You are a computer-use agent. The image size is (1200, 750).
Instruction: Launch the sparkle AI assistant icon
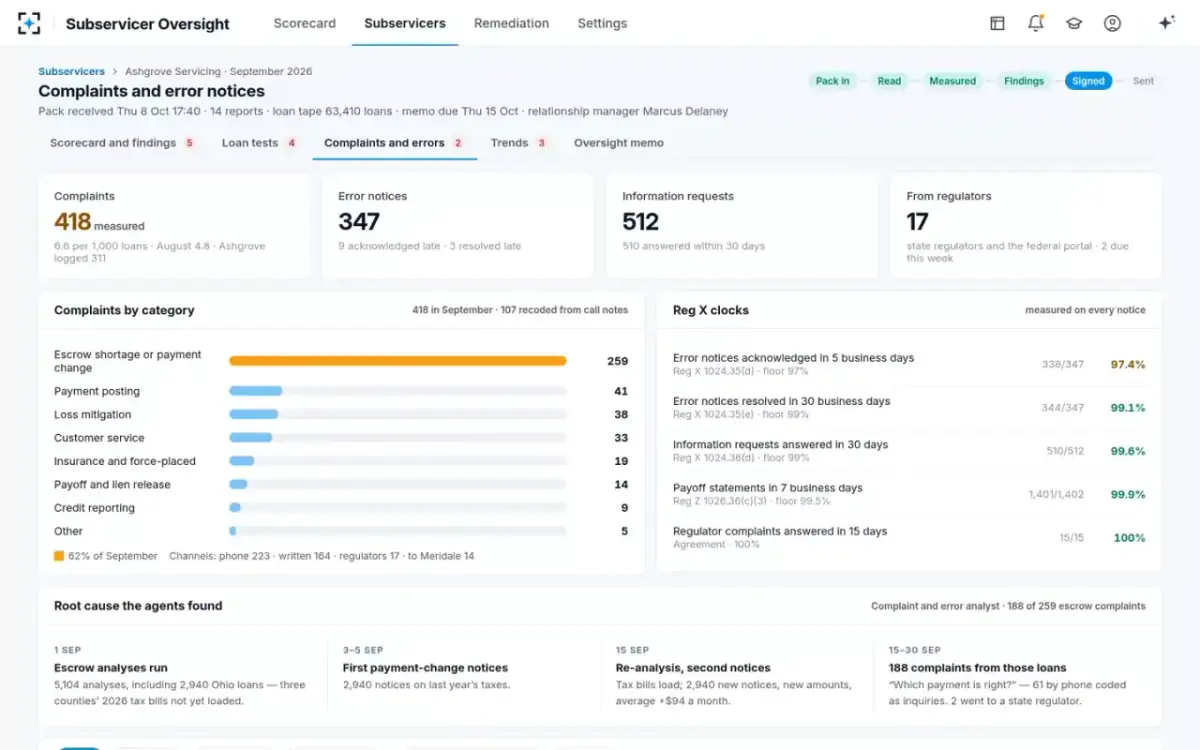coord(1166,23)
